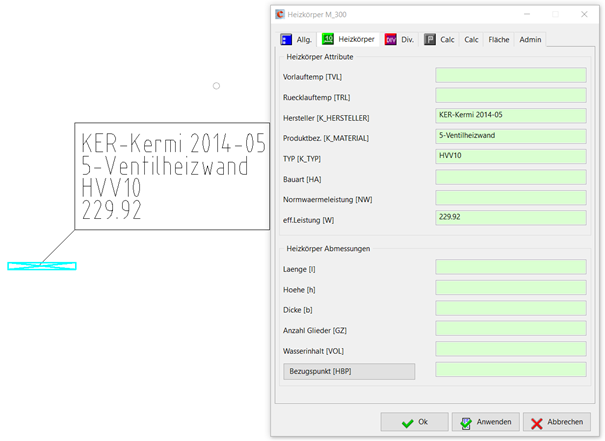
Task: Click the Ruecklauftemp [TRL] input field
Action: (x=511, y=95)
